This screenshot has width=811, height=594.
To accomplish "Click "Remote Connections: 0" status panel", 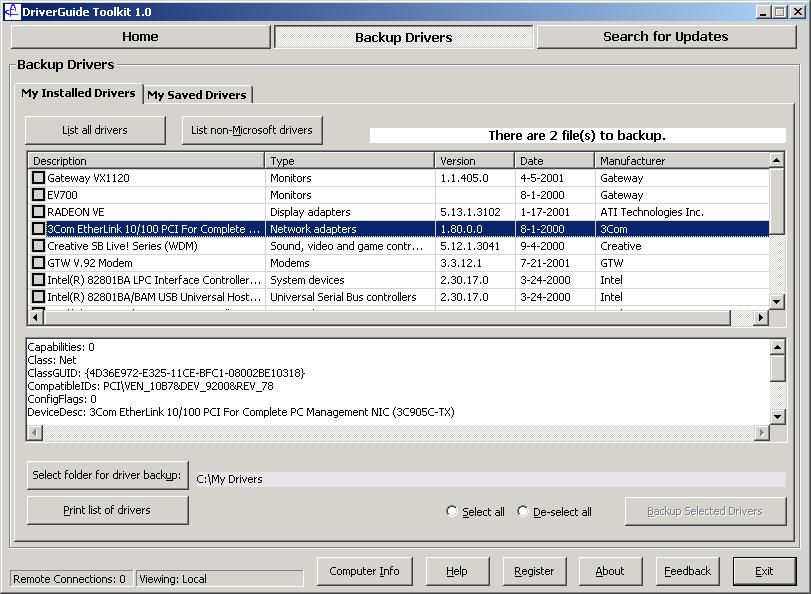I will click(71, 578).
